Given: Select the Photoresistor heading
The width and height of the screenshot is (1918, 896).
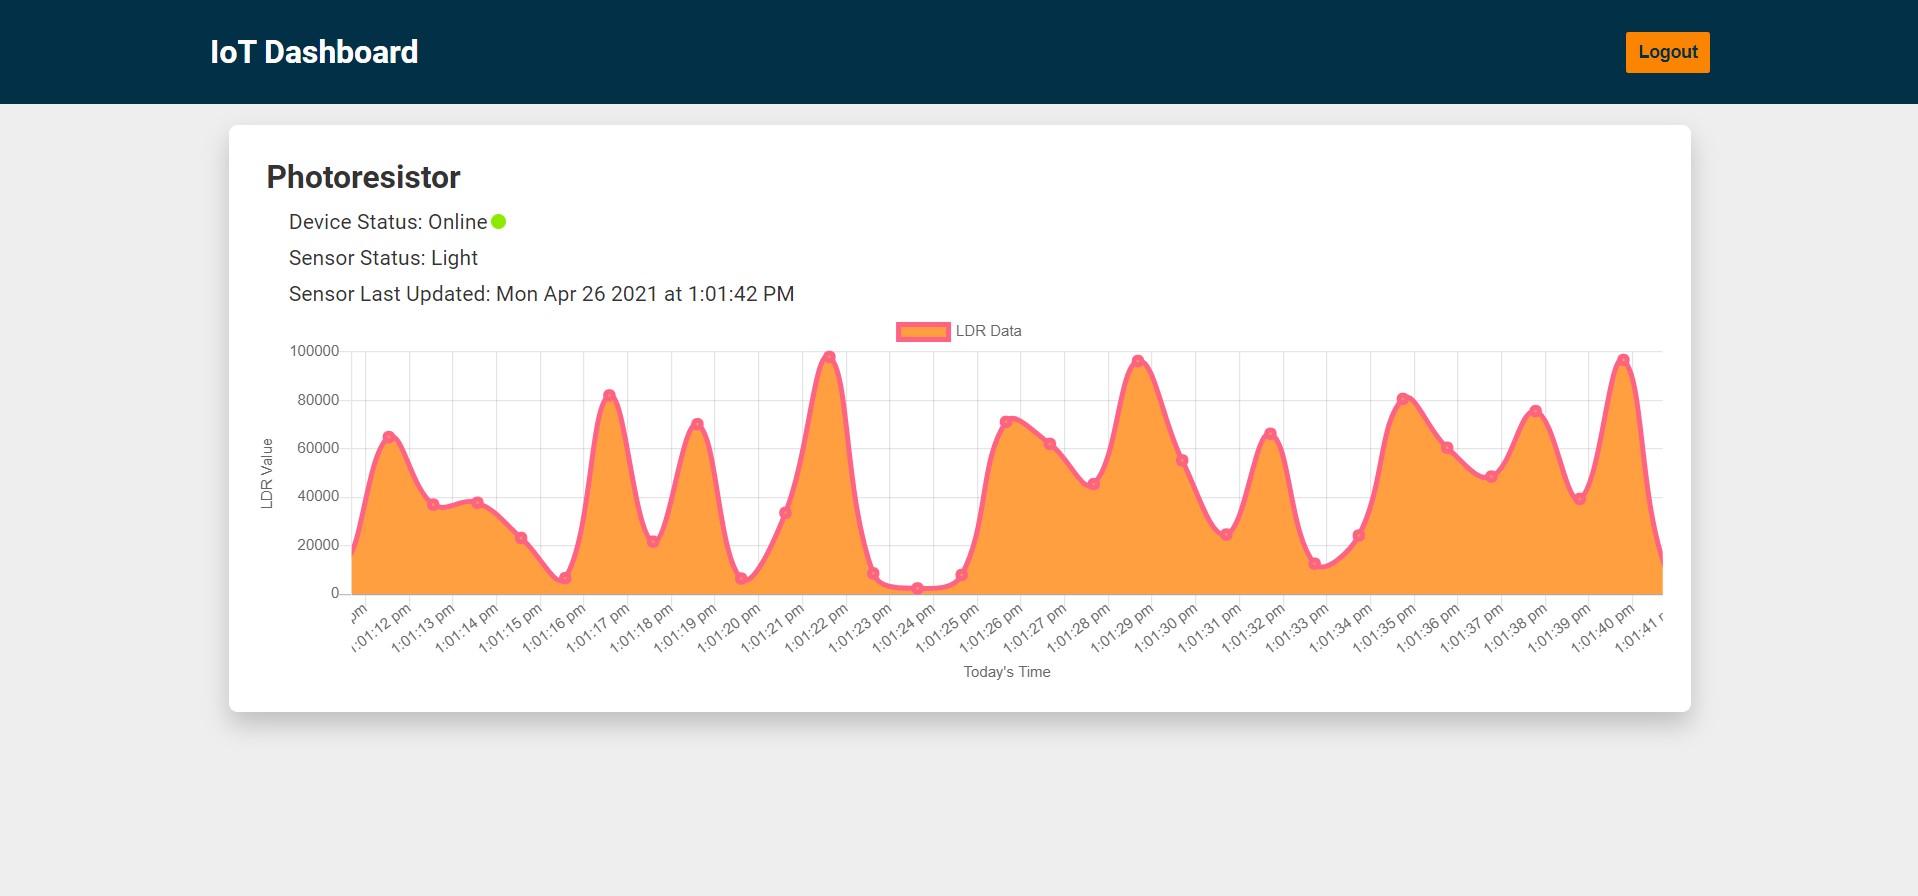Looking at the screenshot, I should 363,177.
